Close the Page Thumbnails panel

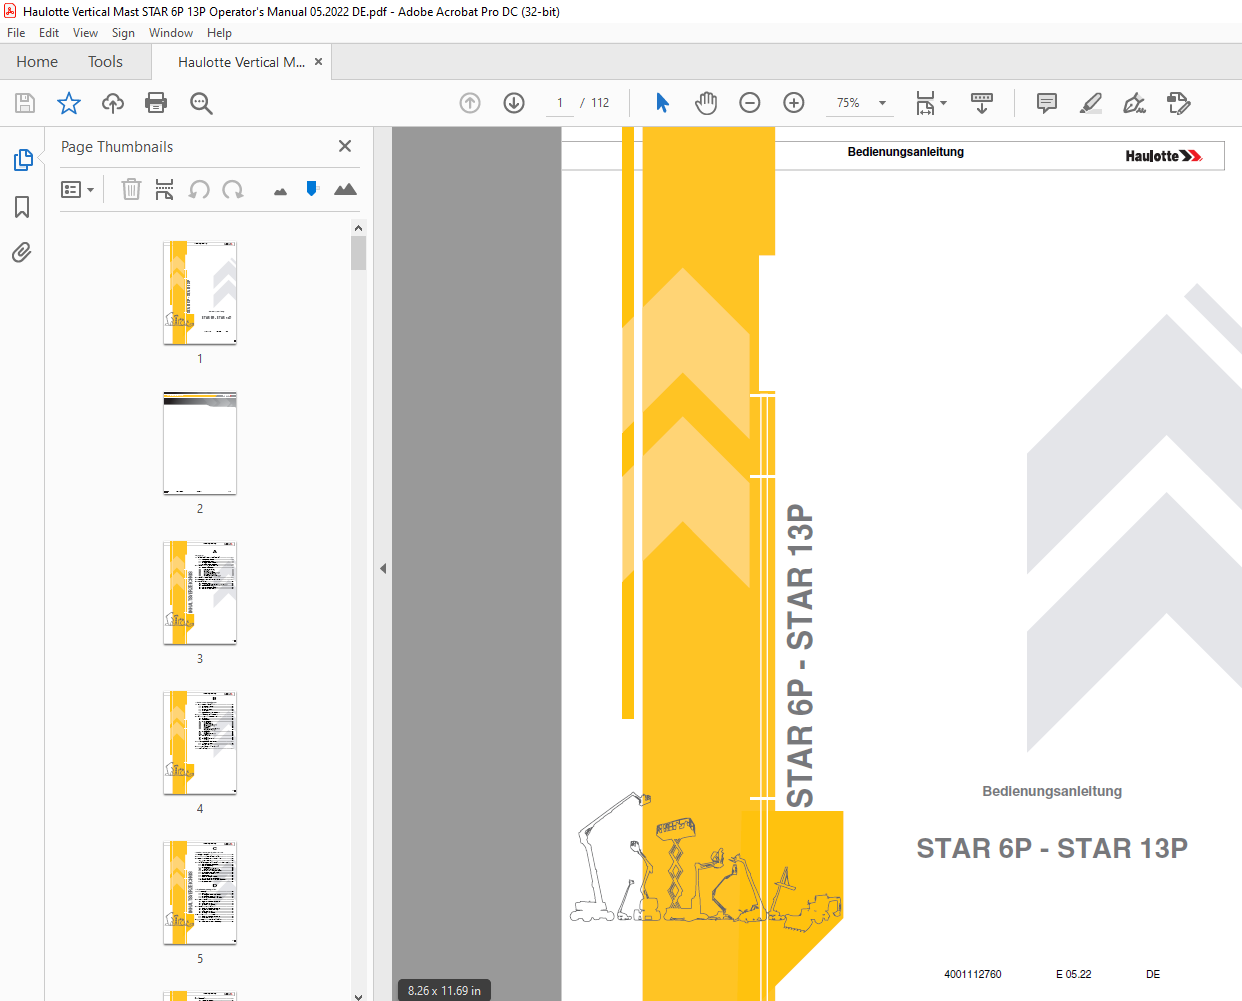(345, 146)
